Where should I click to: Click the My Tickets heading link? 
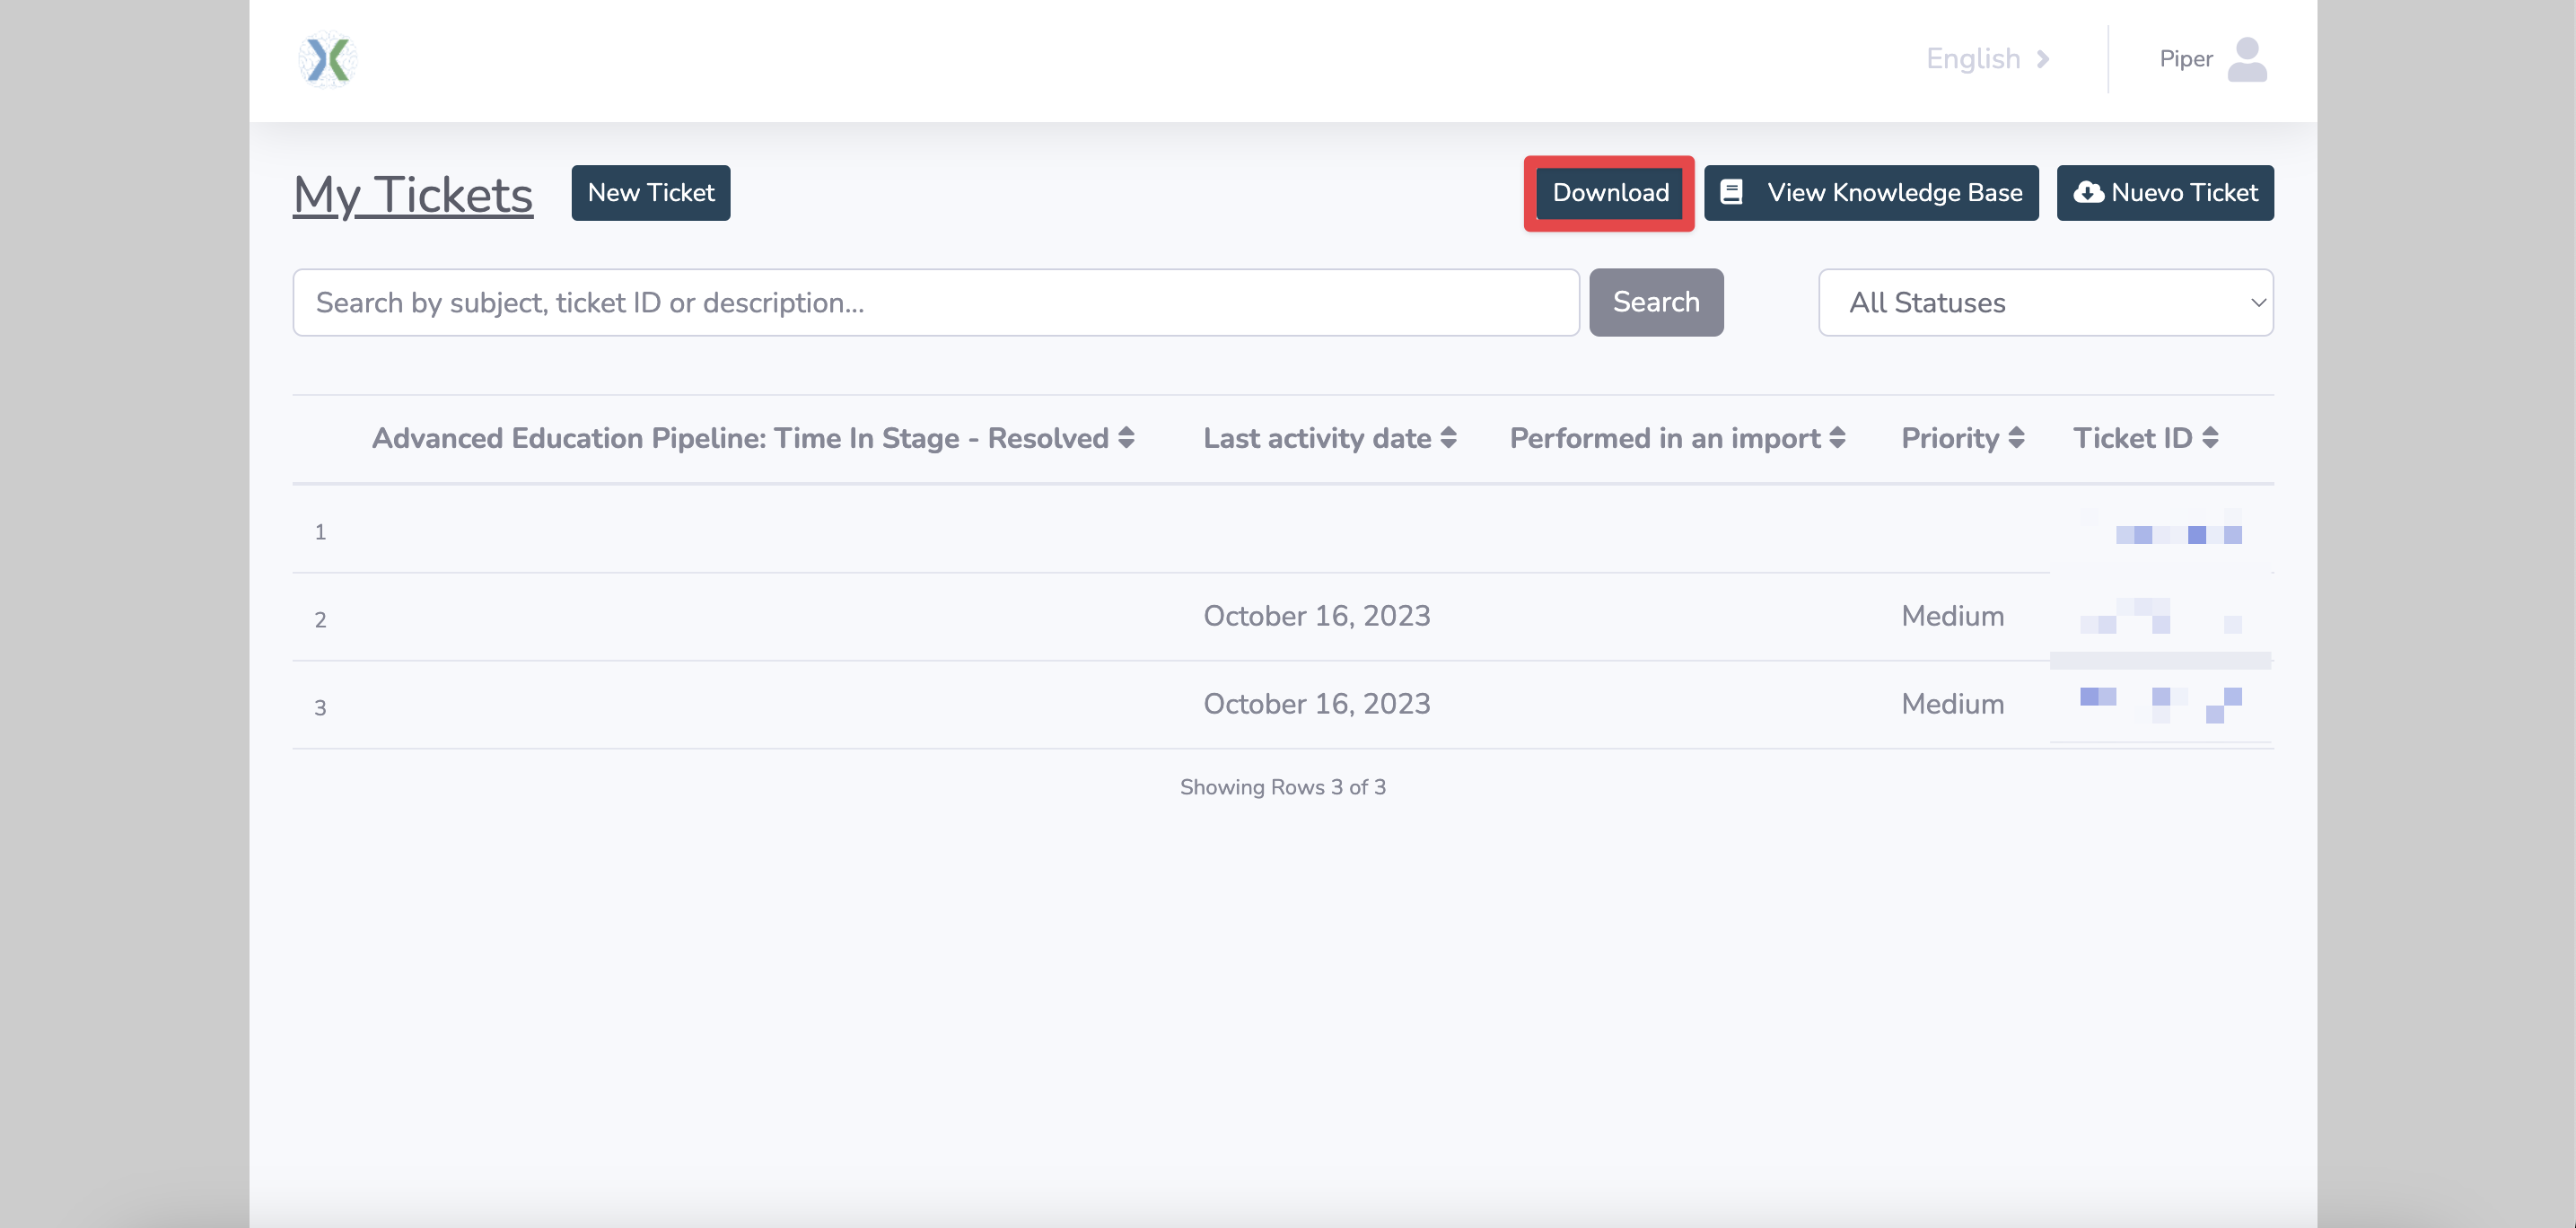(412, 194)
